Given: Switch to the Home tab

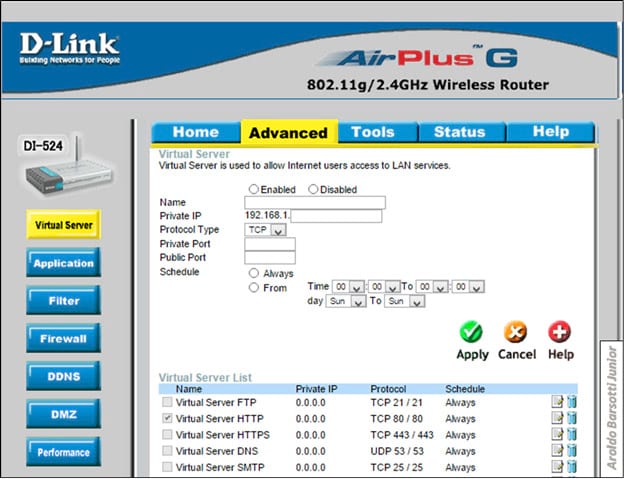Looking at the screenshot, I should click(196, 132).
